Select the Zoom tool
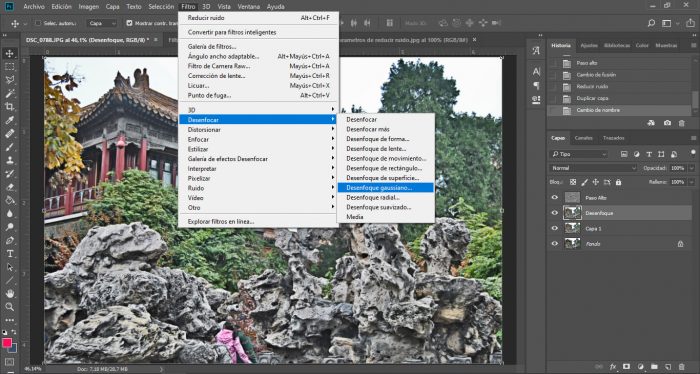Screen dimensions: 700x374 coord(9,307)
